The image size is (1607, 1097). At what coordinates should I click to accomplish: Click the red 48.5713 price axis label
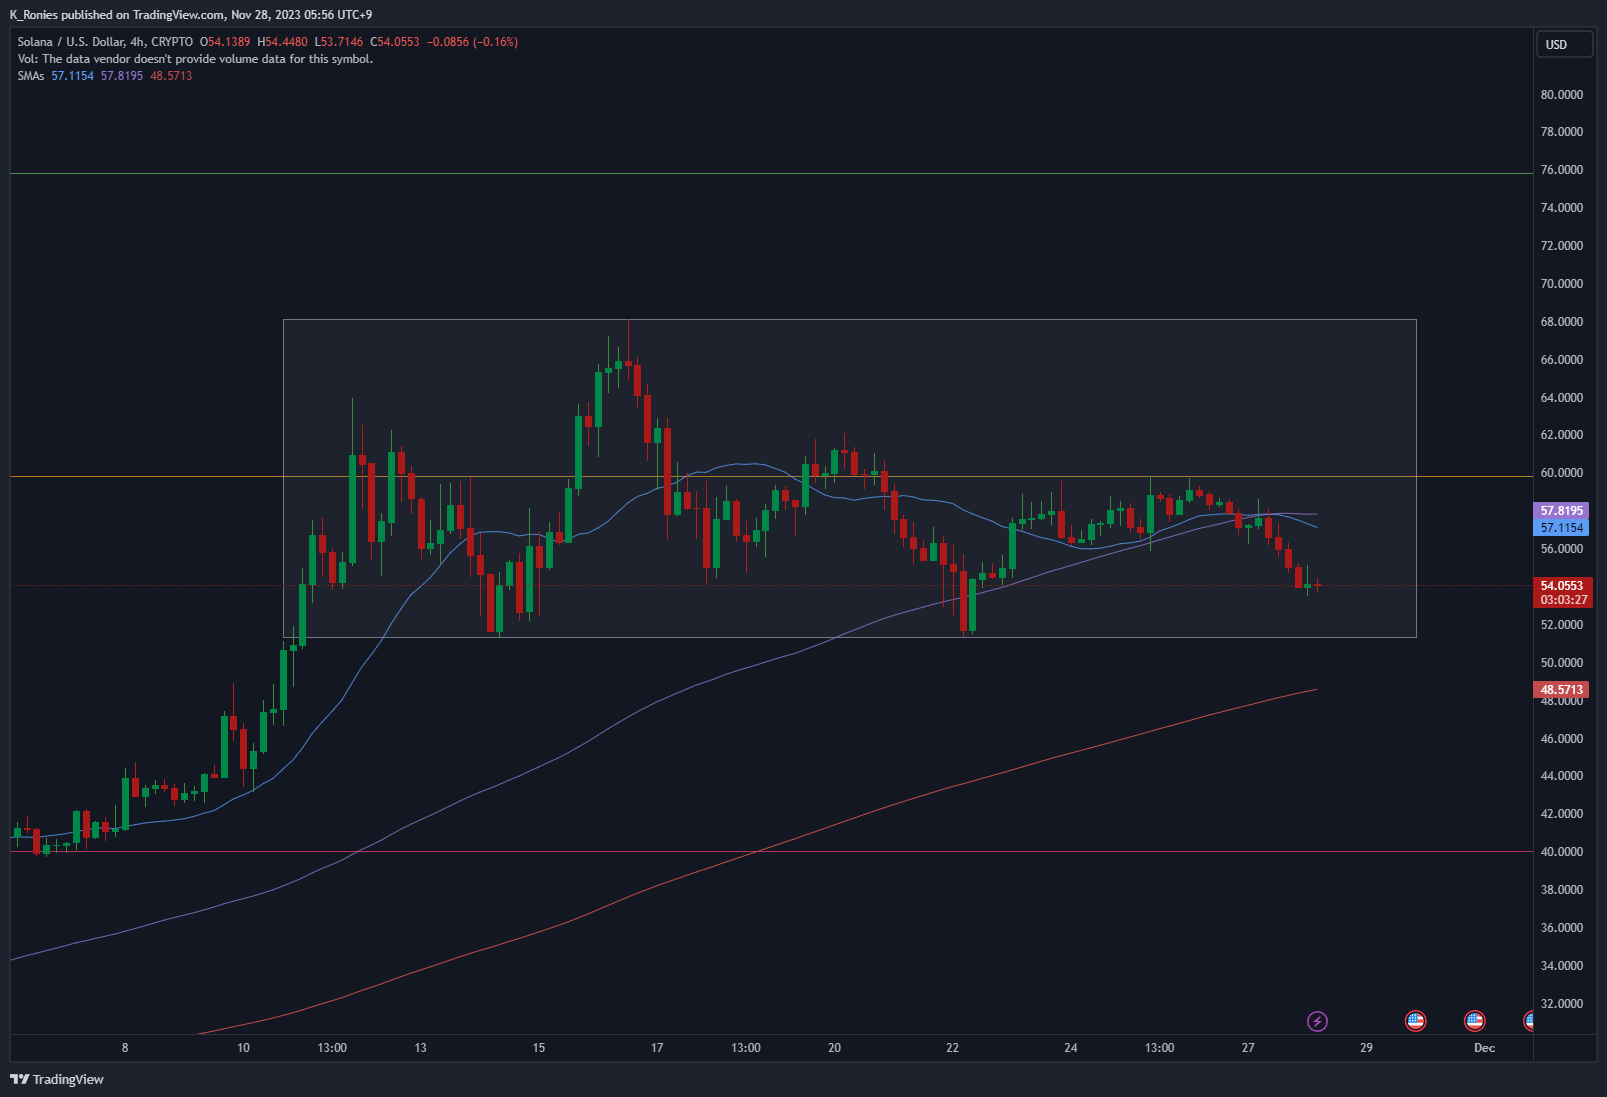(x=1561, y=690)
